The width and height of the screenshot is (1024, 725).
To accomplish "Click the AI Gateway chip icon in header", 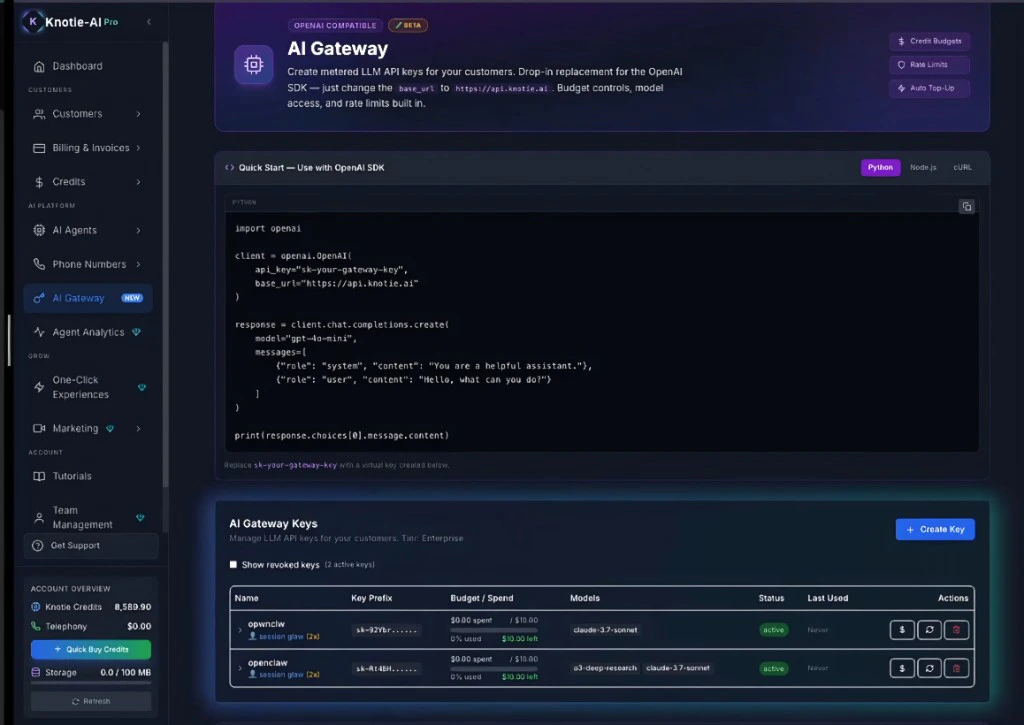I will click(x=253, y=64).
